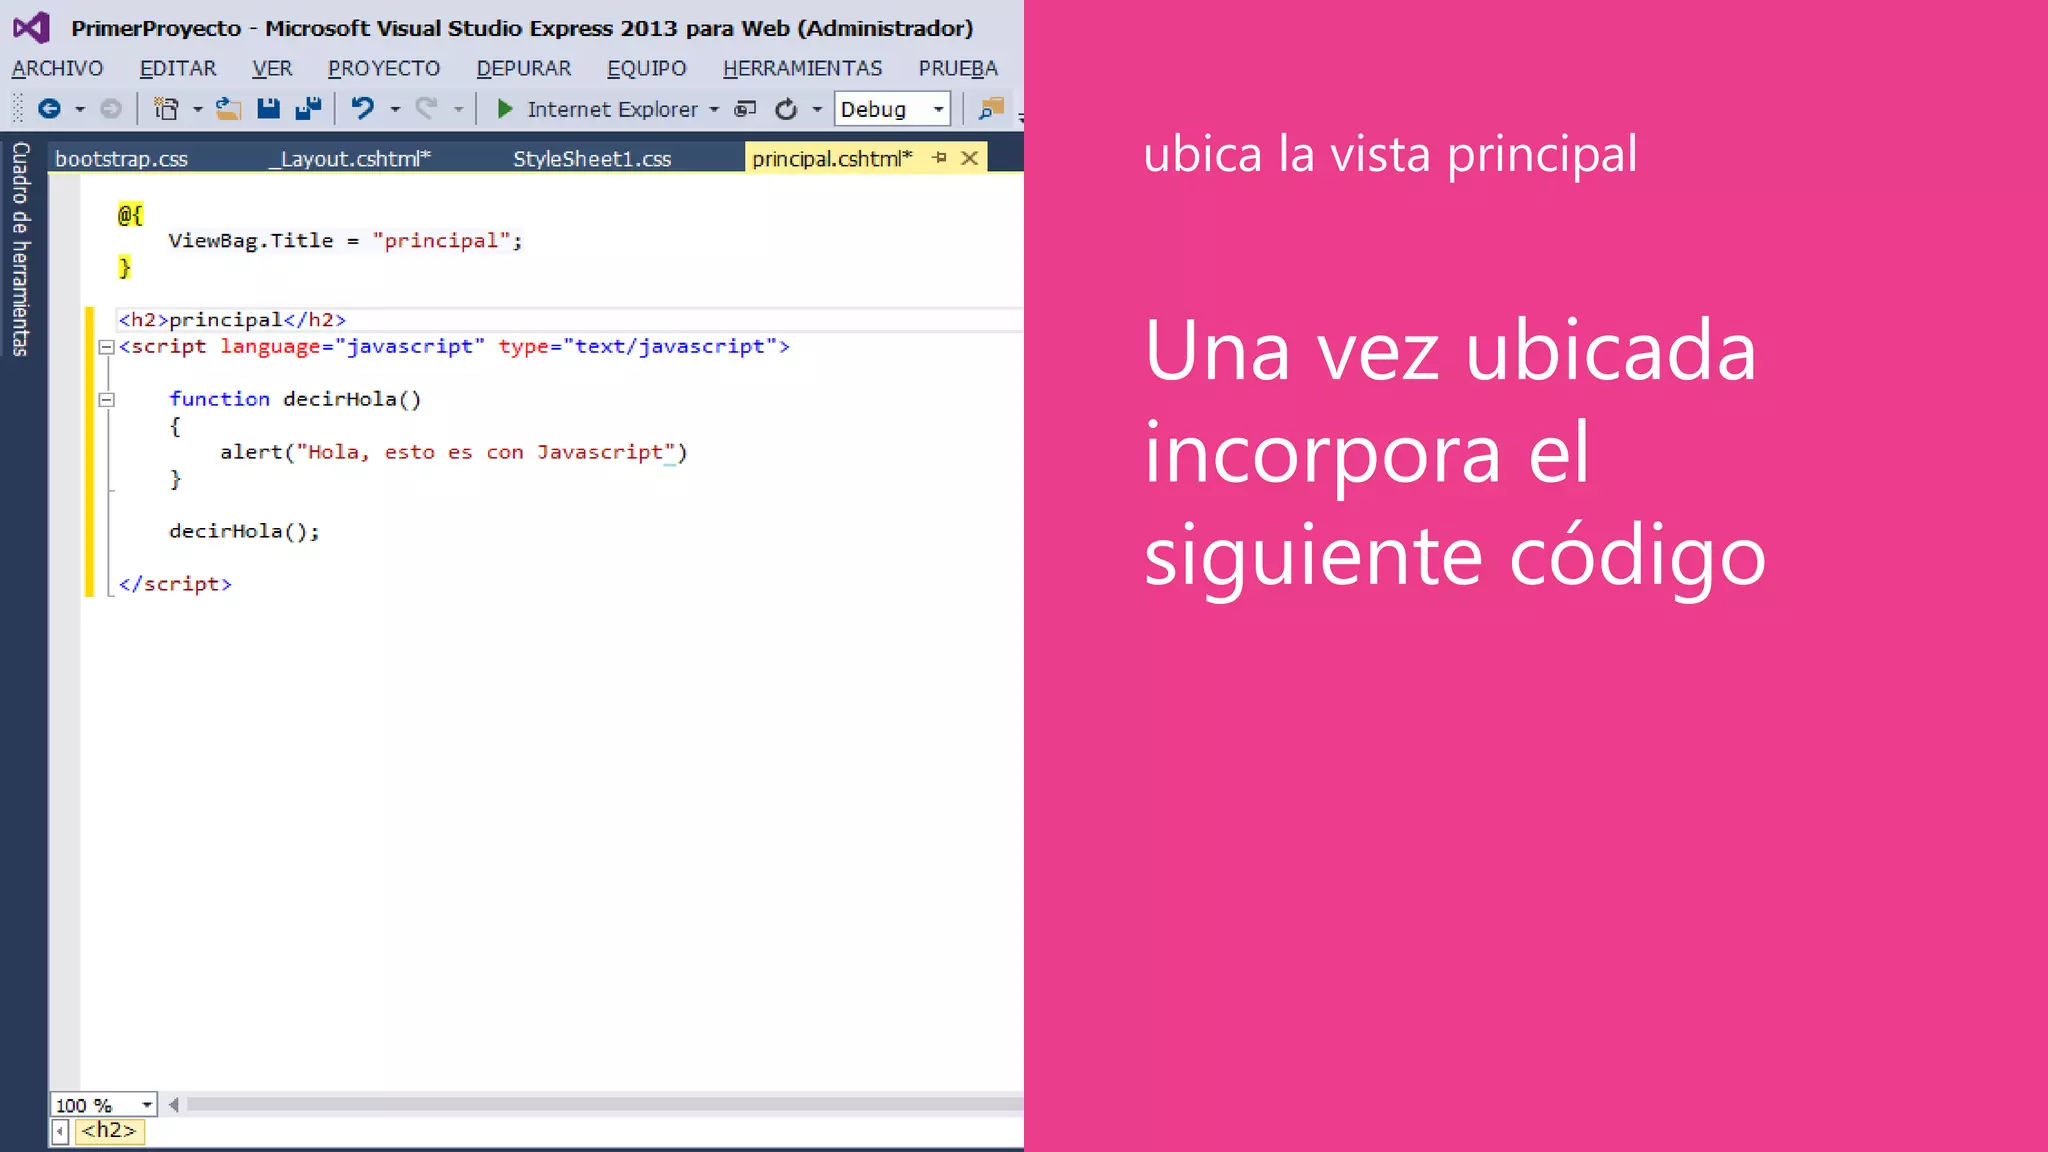This screenshot has height=1152, width=2048.
Task: Click the decirHola(); call line
Action: [x=244, y=531]
